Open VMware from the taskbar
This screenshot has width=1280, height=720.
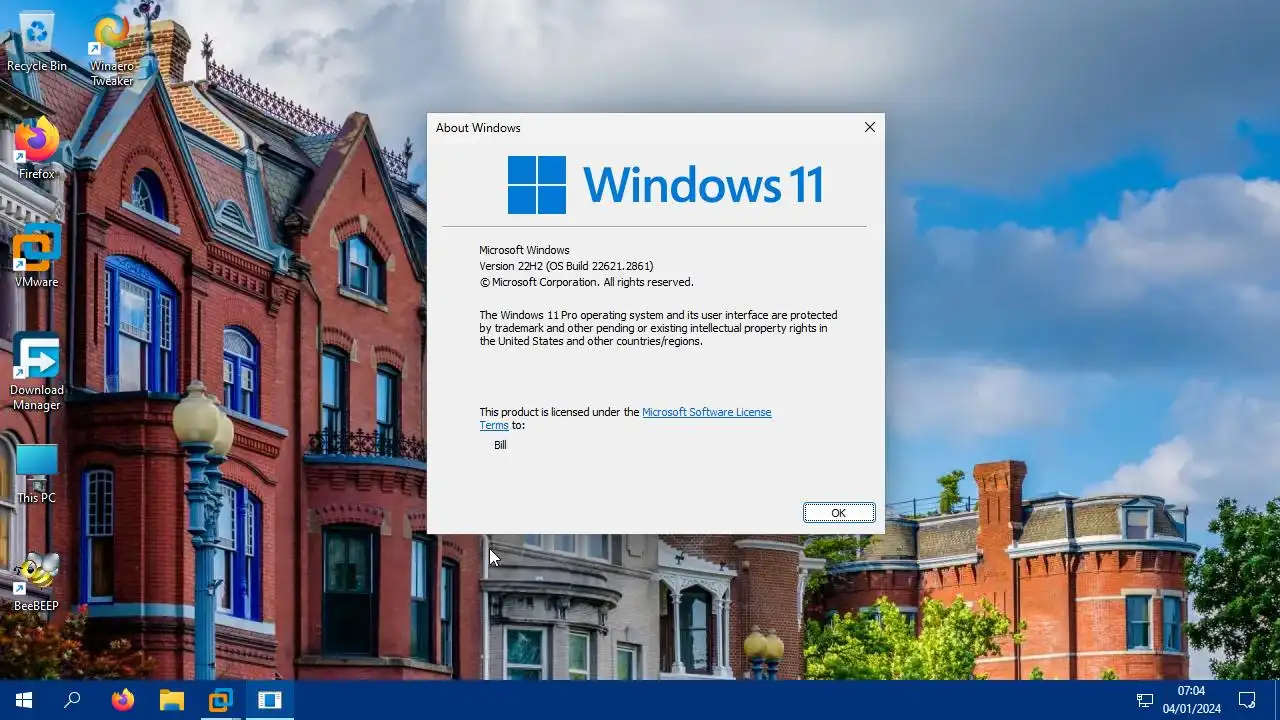pos(221,700)
